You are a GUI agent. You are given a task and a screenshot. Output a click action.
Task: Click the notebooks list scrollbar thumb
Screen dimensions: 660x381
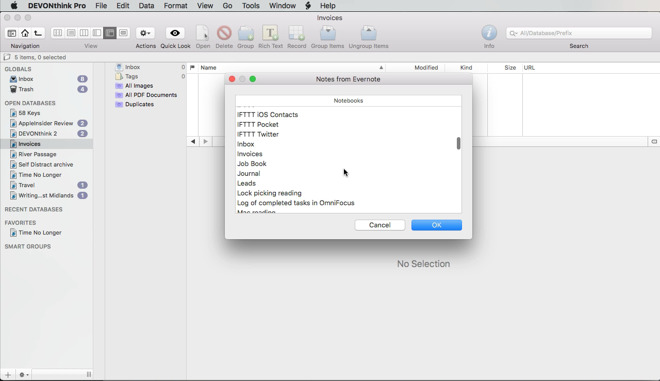click(458, 143)
